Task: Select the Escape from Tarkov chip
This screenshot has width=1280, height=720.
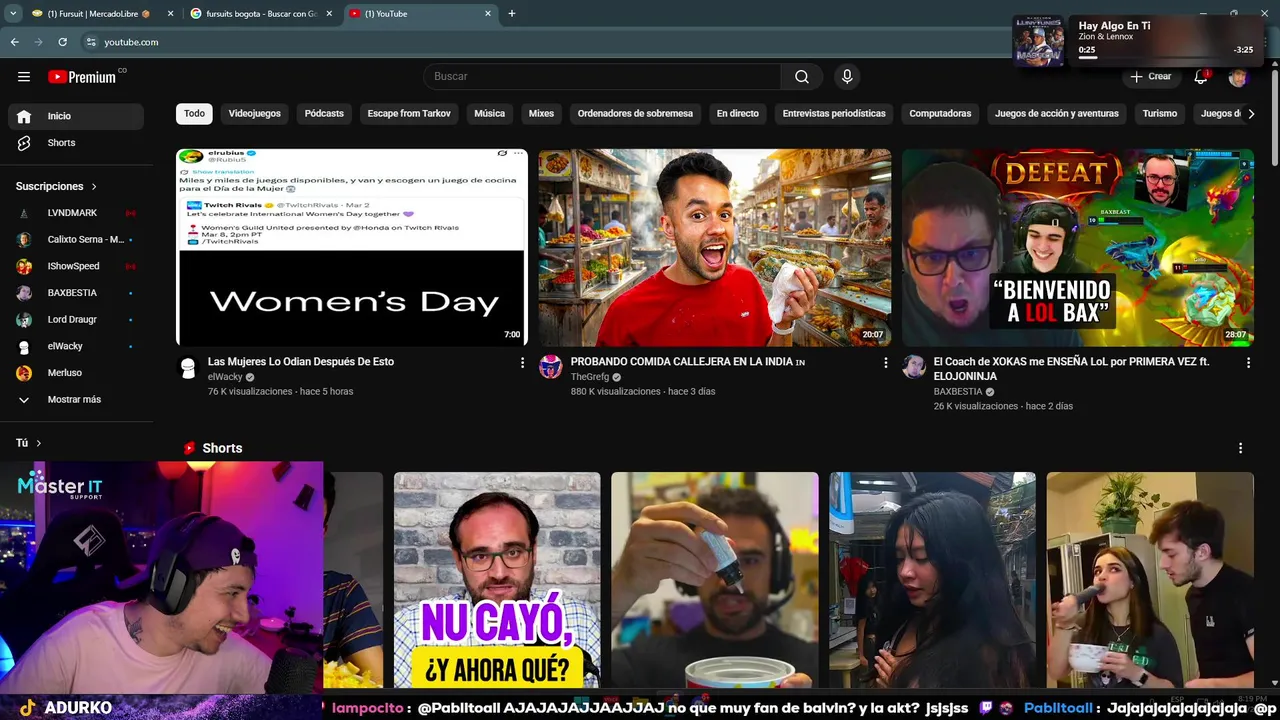Action: tap(409, 114)
